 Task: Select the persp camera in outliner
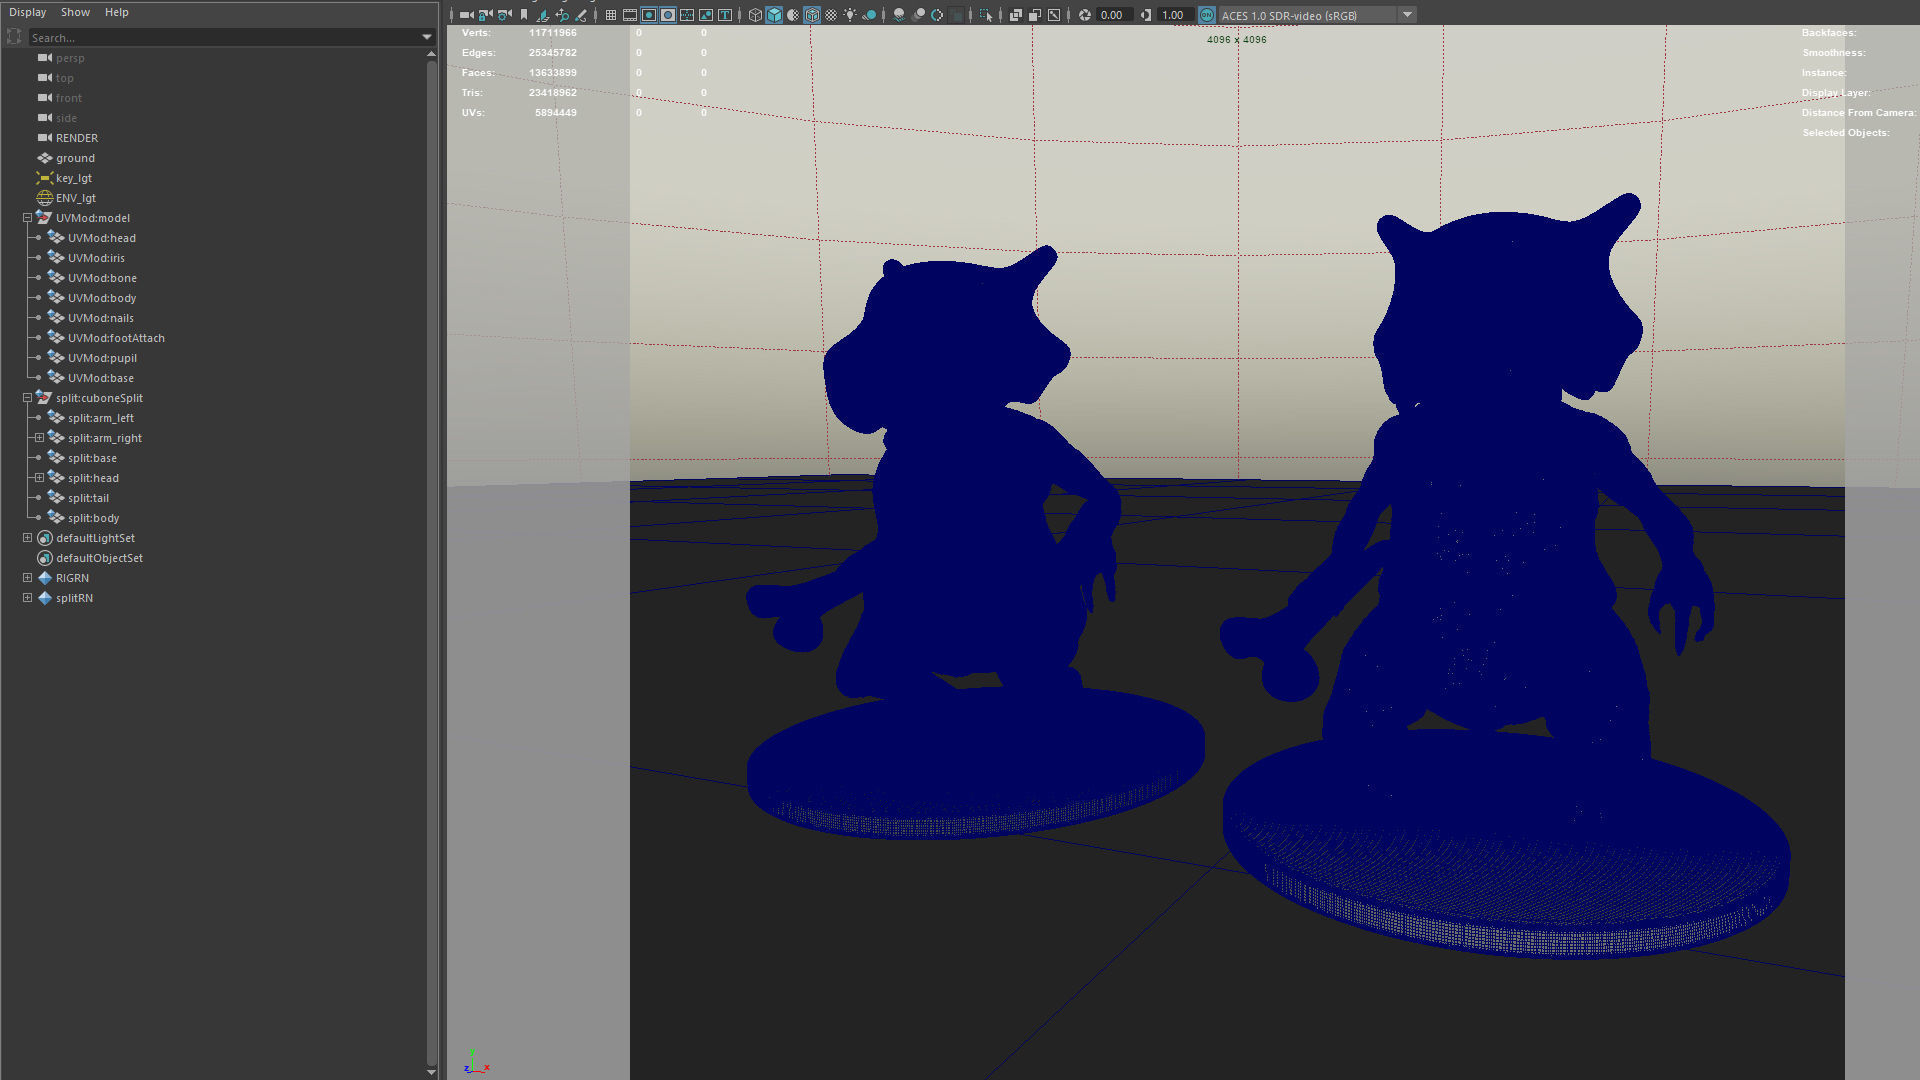pos(70,58)
